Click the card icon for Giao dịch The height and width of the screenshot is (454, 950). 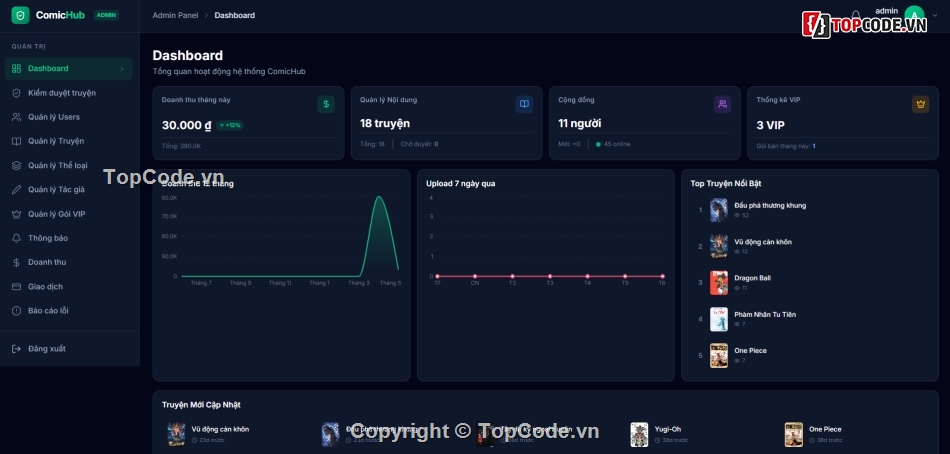tap(16, 287)
